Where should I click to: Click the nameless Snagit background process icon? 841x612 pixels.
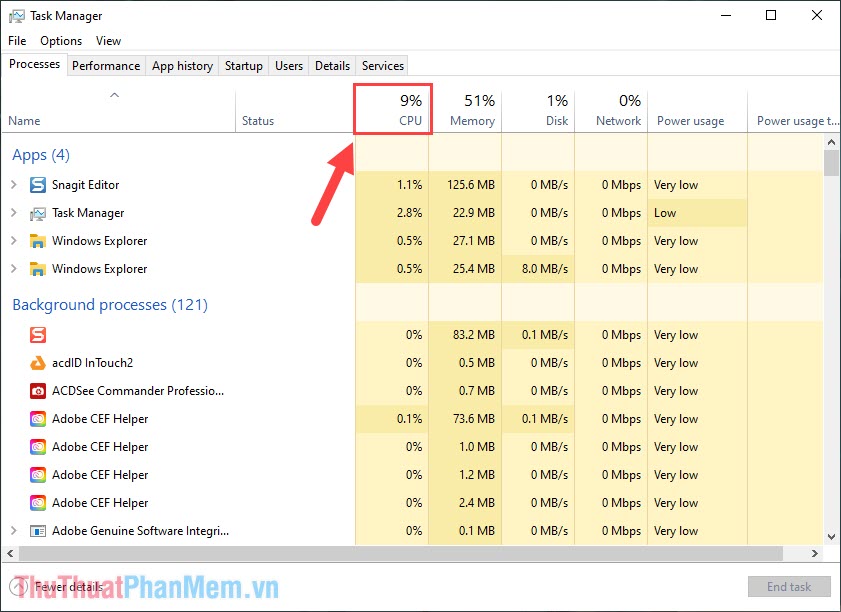pyautogui.click(x=38, y=335)
